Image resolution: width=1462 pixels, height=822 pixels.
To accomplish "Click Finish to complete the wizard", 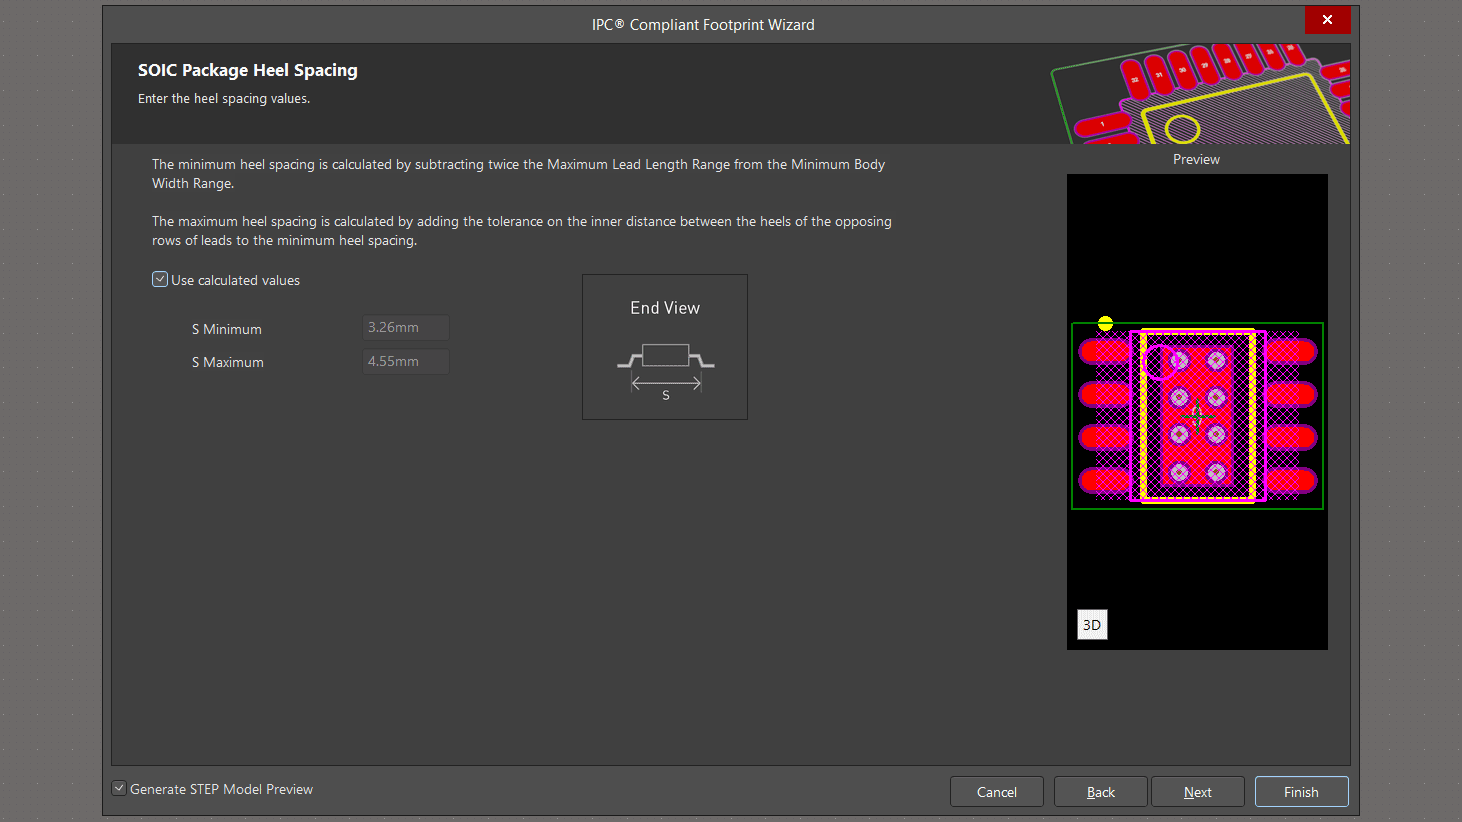I will coord(1301,792).
